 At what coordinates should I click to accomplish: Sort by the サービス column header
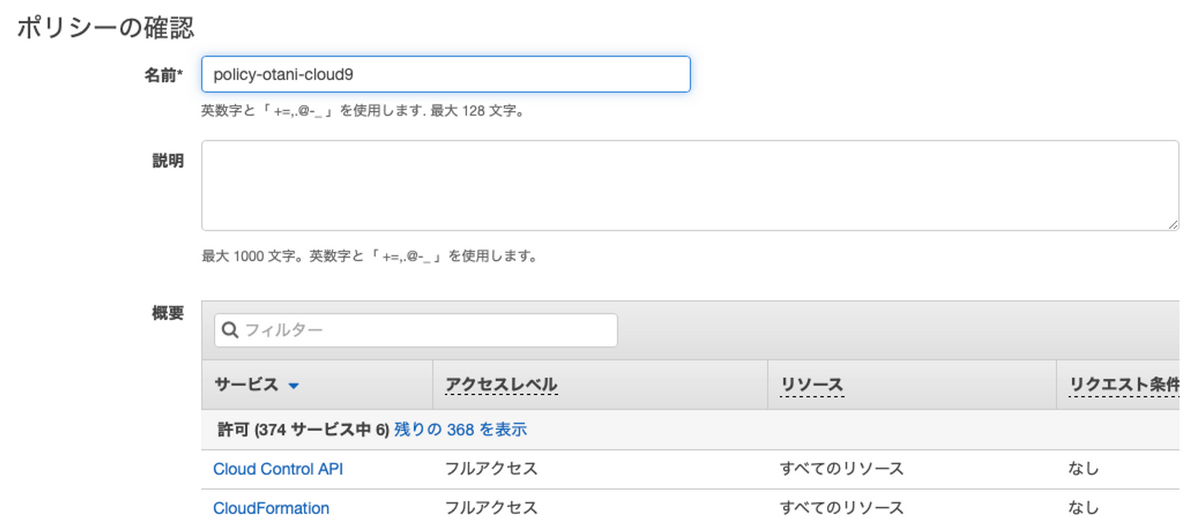pos(246,385)
